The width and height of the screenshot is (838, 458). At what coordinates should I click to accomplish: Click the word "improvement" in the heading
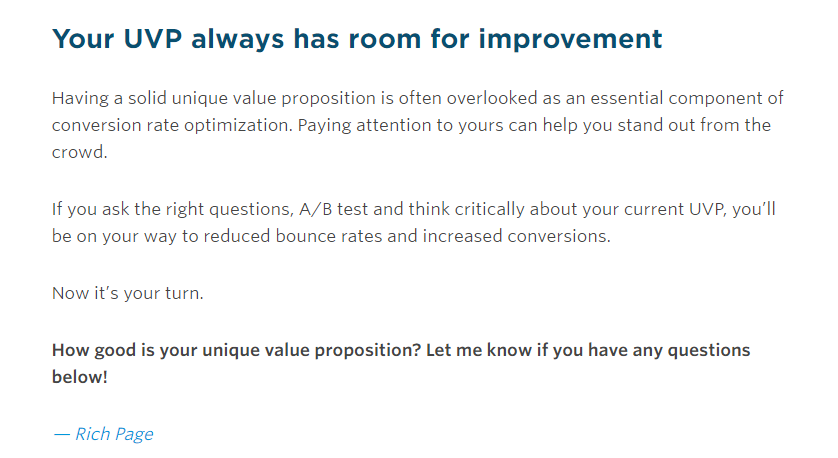[570, 40]
